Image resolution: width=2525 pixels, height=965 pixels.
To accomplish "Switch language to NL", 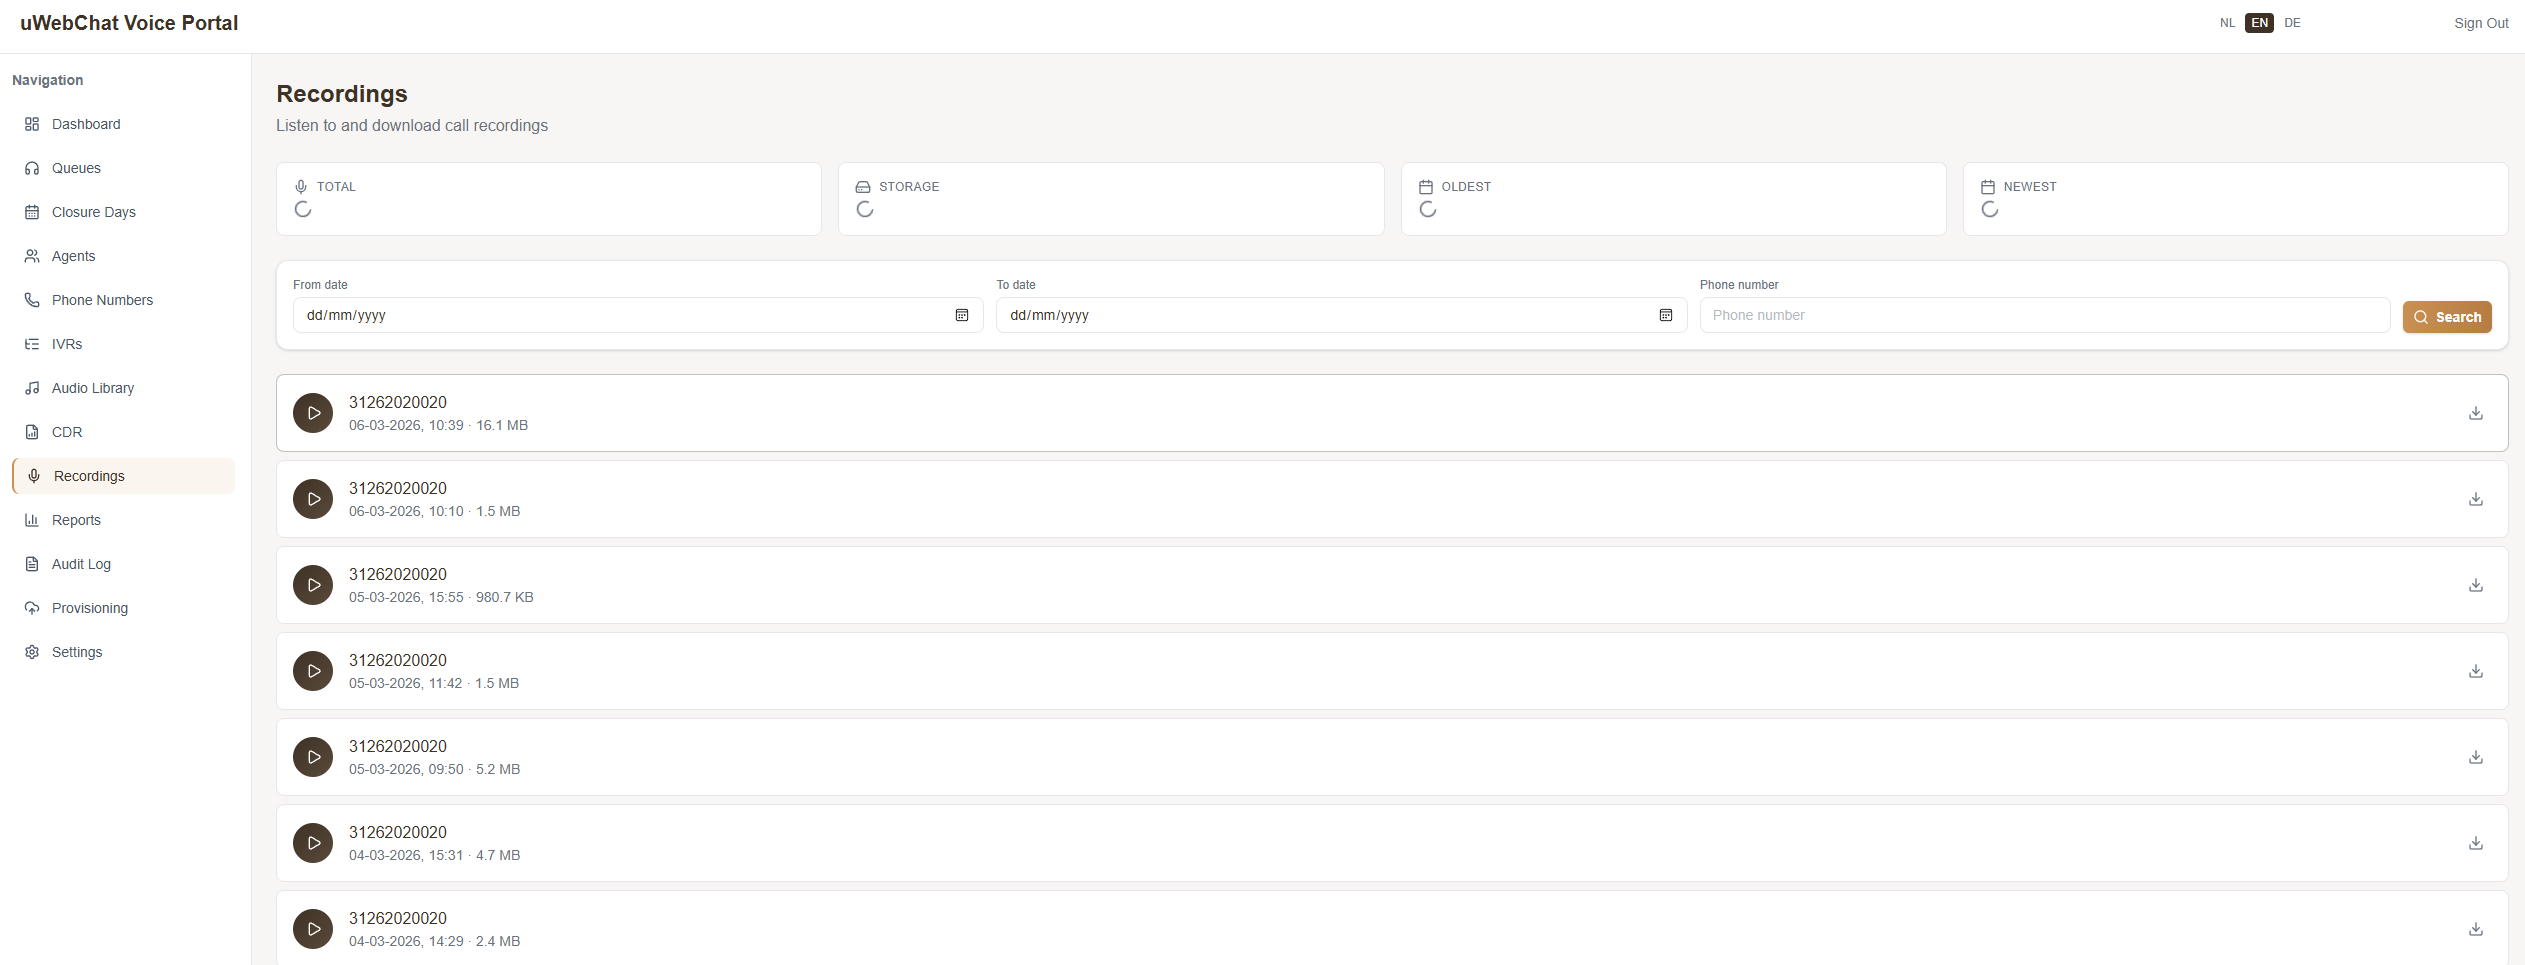I will (x=2227, y=23).
